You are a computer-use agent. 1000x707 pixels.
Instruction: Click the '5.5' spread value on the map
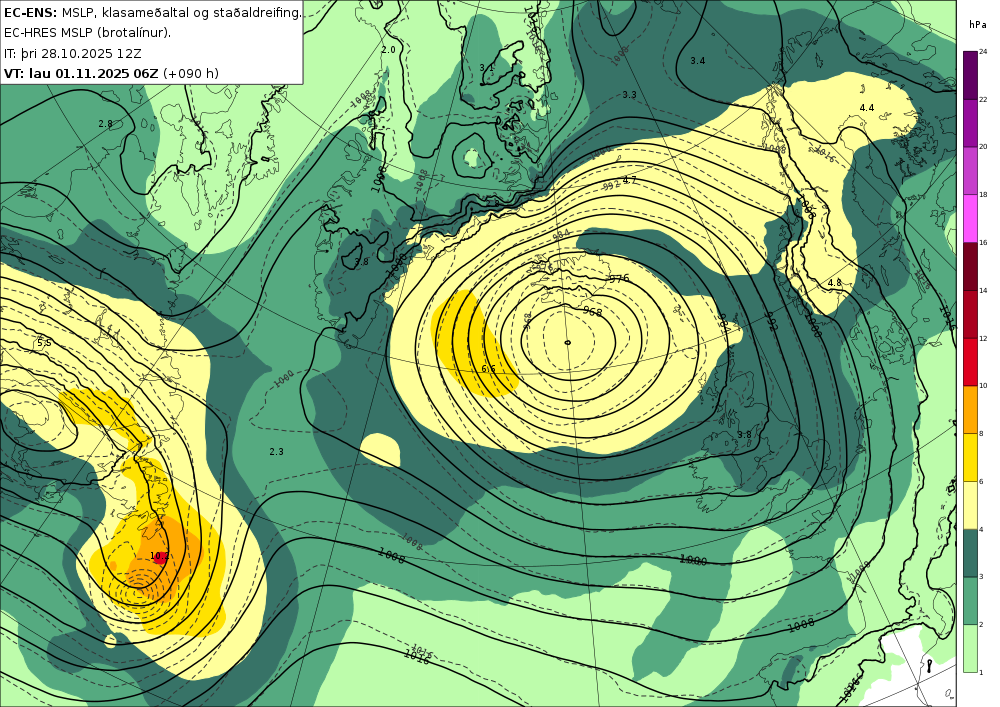pyautogui.click(x=44, y=343)
